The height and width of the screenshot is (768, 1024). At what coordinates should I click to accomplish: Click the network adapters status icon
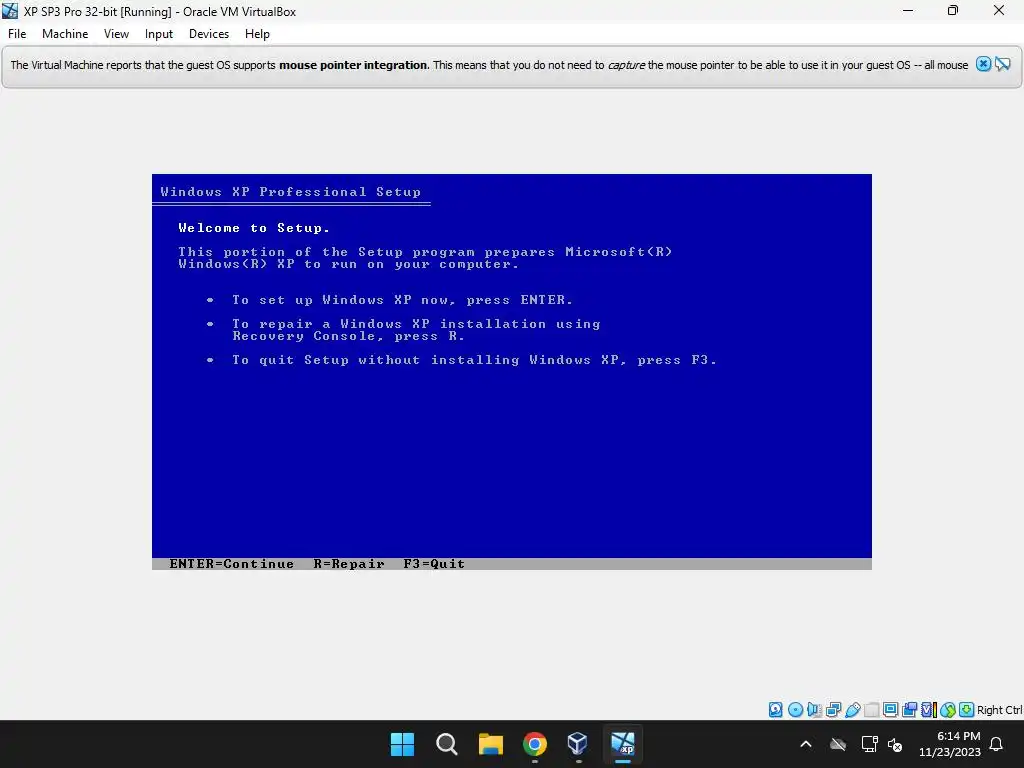833,709
